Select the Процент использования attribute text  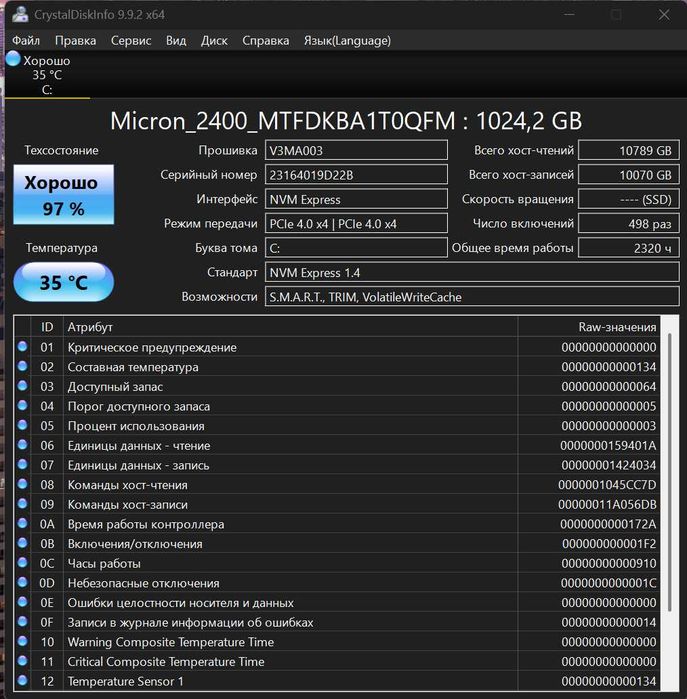coord(136,426)
